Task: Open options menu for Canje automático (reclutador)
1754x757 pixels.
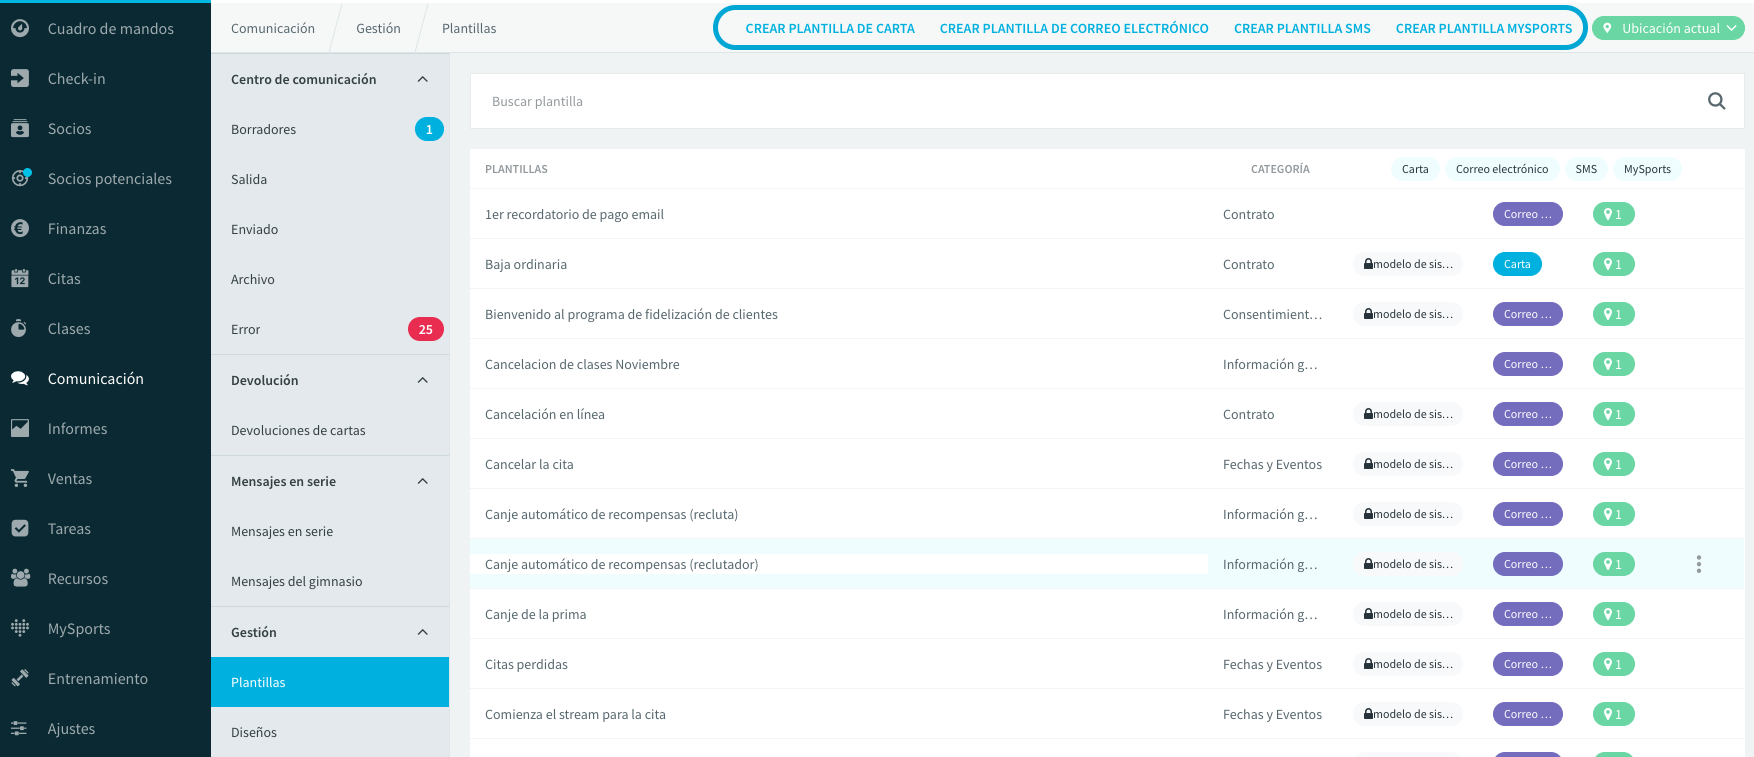Action: pos(1699,564)
